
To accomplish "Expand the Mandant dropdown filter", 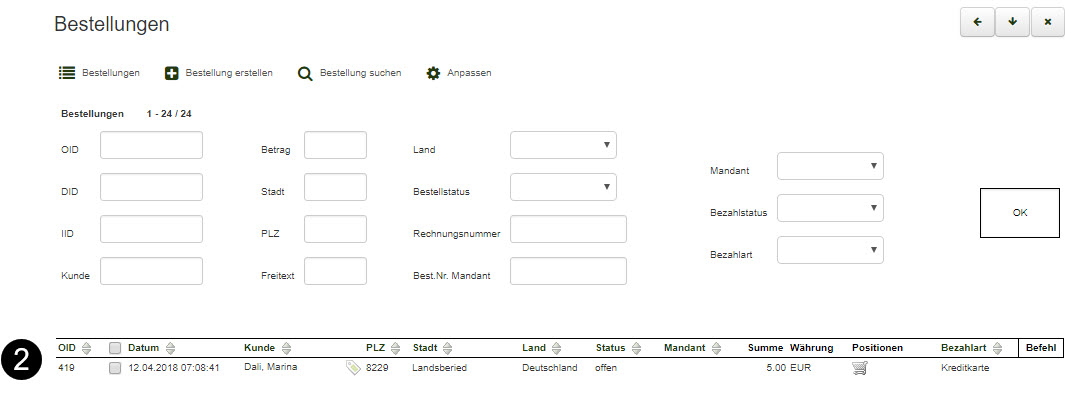I will [830, 166].
